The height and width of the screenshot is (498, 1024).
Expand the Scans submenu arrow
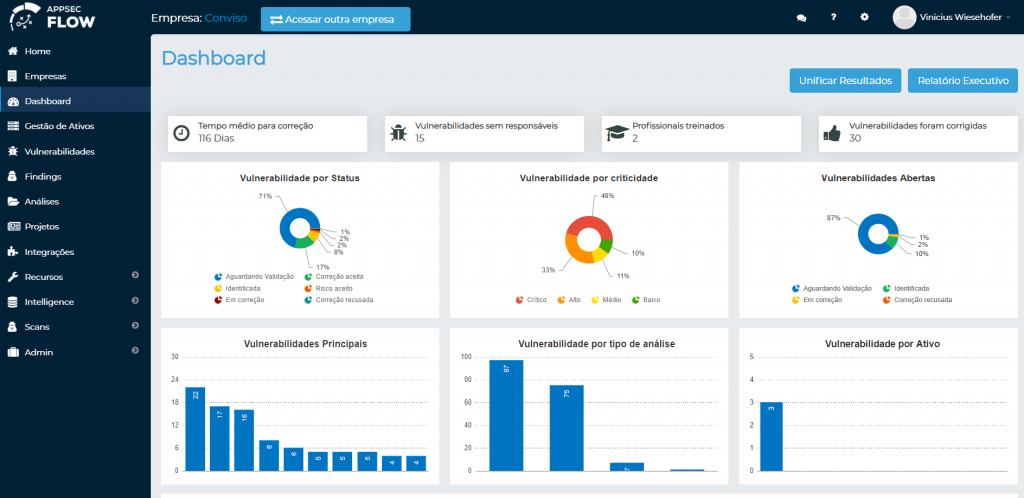click(x=135, y=325)
